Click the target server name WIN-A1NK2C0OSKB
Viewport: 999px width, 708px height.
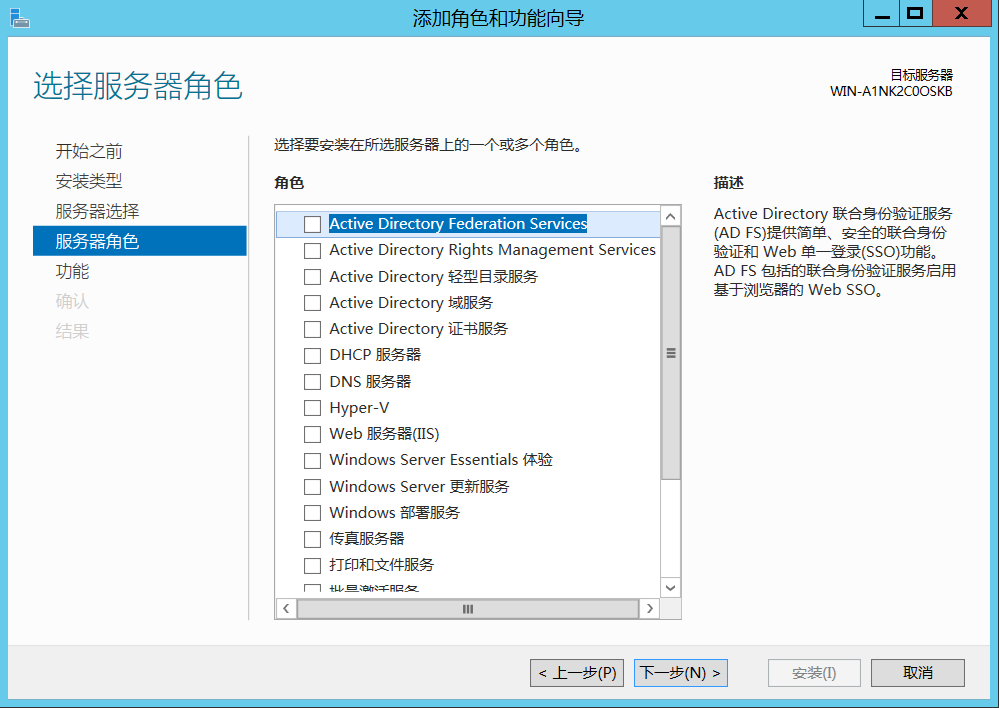[x=891, y=91]
